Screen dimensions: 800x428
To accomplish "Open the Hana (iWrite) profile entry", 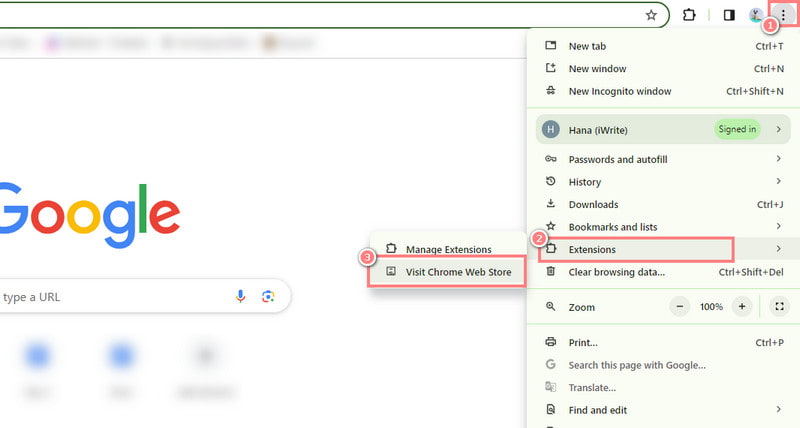I will (x=663, y=130).
